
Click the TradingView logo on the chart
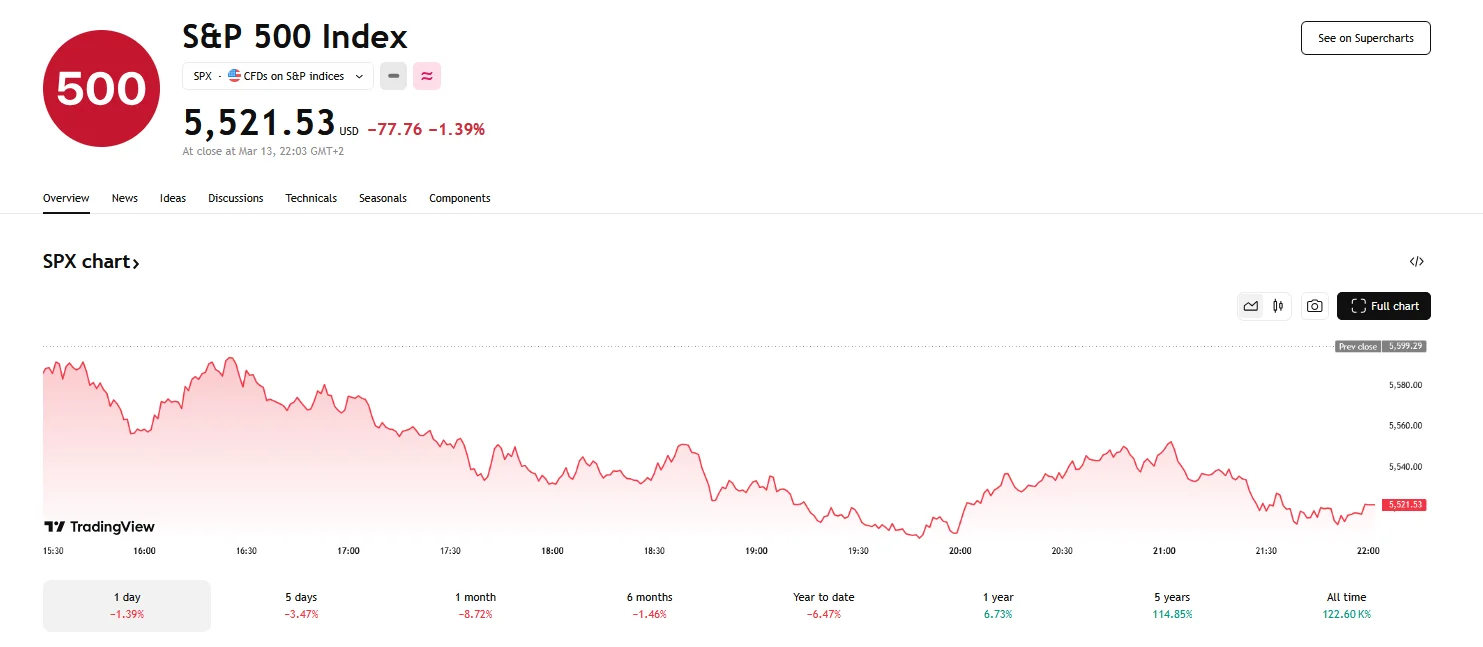100,526
